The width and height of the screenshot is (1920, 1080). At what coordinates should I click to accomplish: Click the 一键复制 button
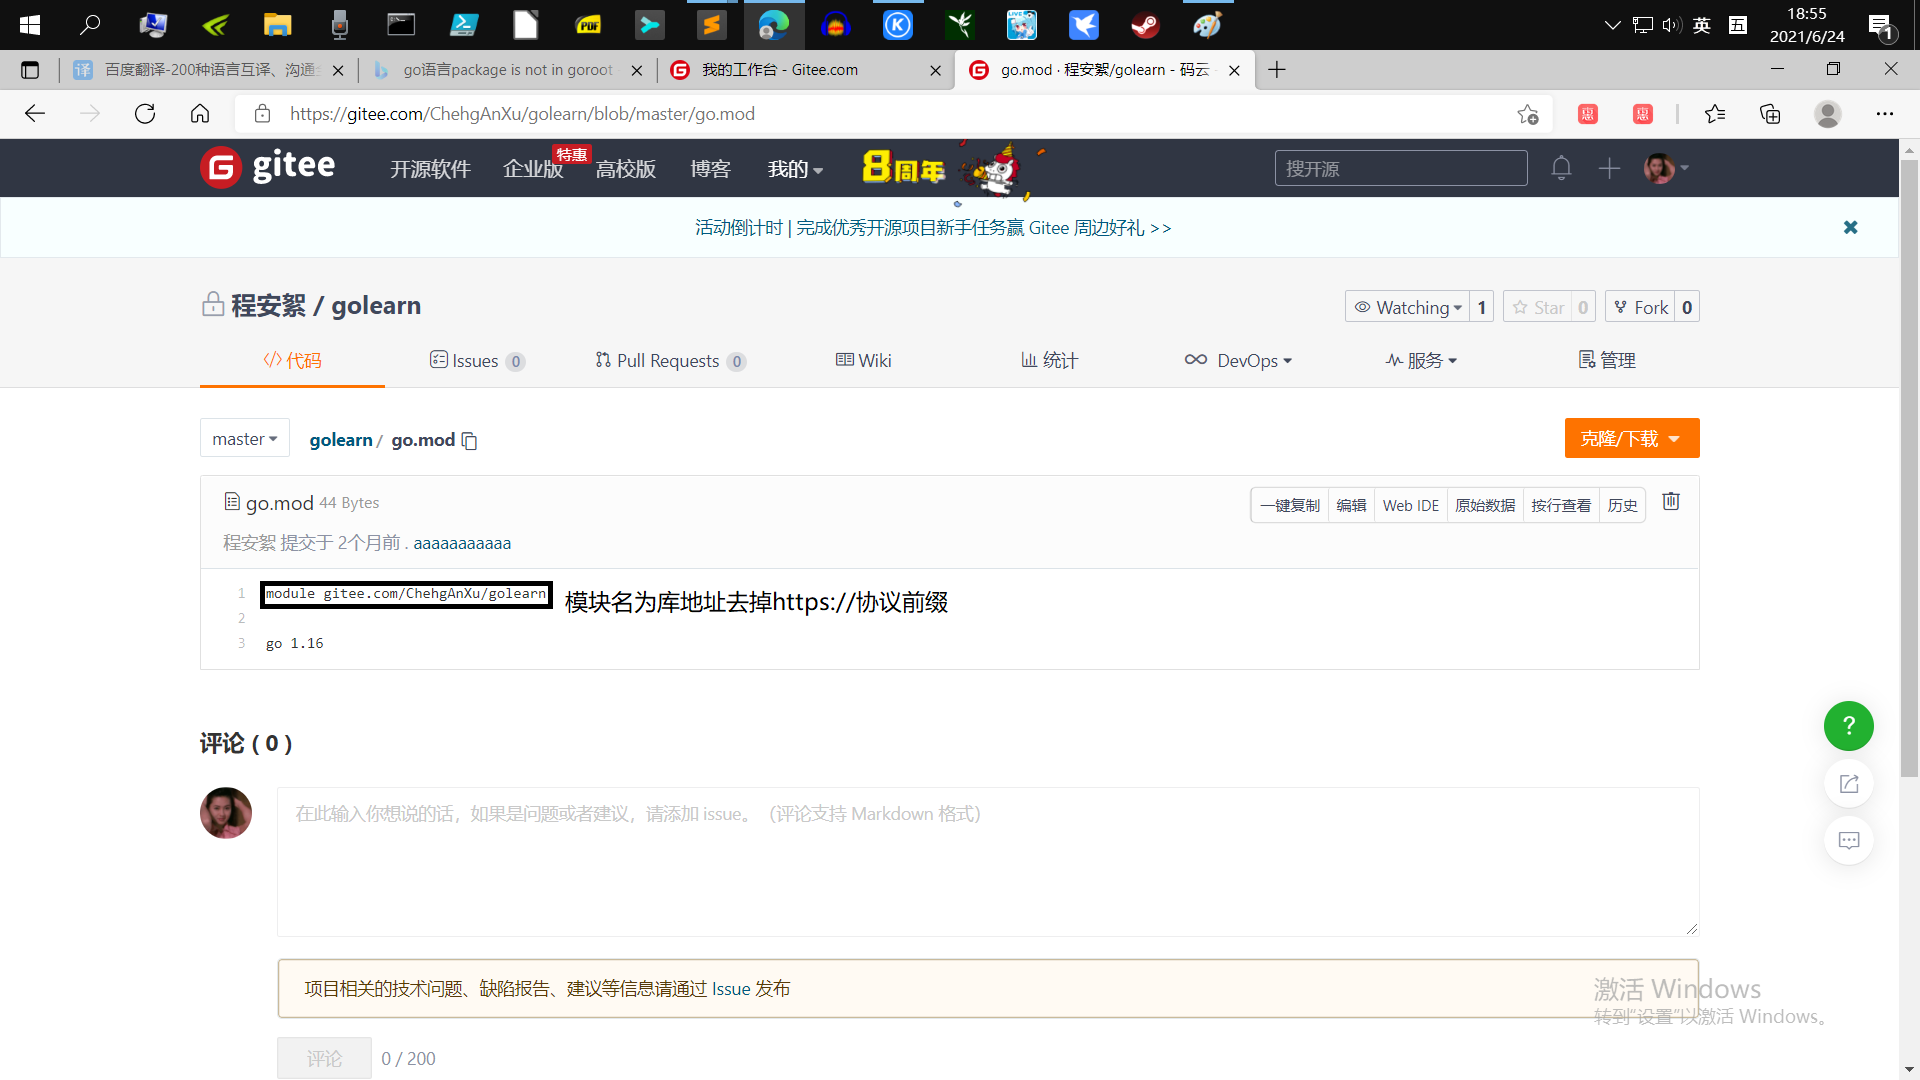coord(1289,506)
